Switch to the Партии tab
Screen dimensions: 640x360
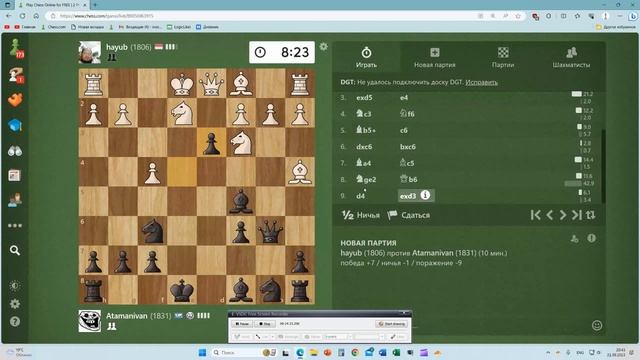point(503,58)
